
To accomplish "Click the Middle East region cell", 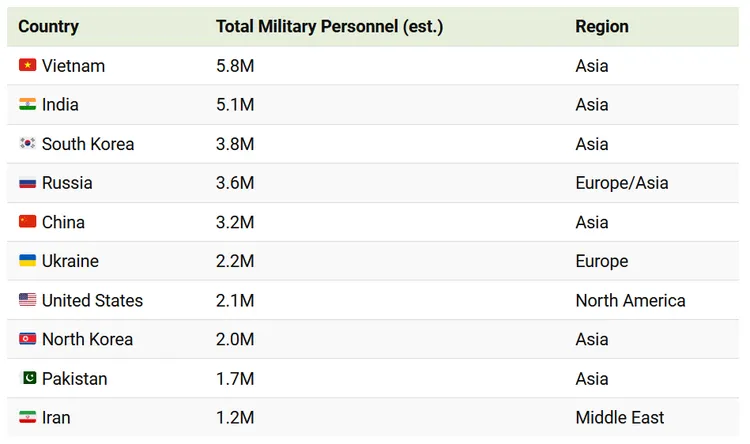I will point(619,418).
